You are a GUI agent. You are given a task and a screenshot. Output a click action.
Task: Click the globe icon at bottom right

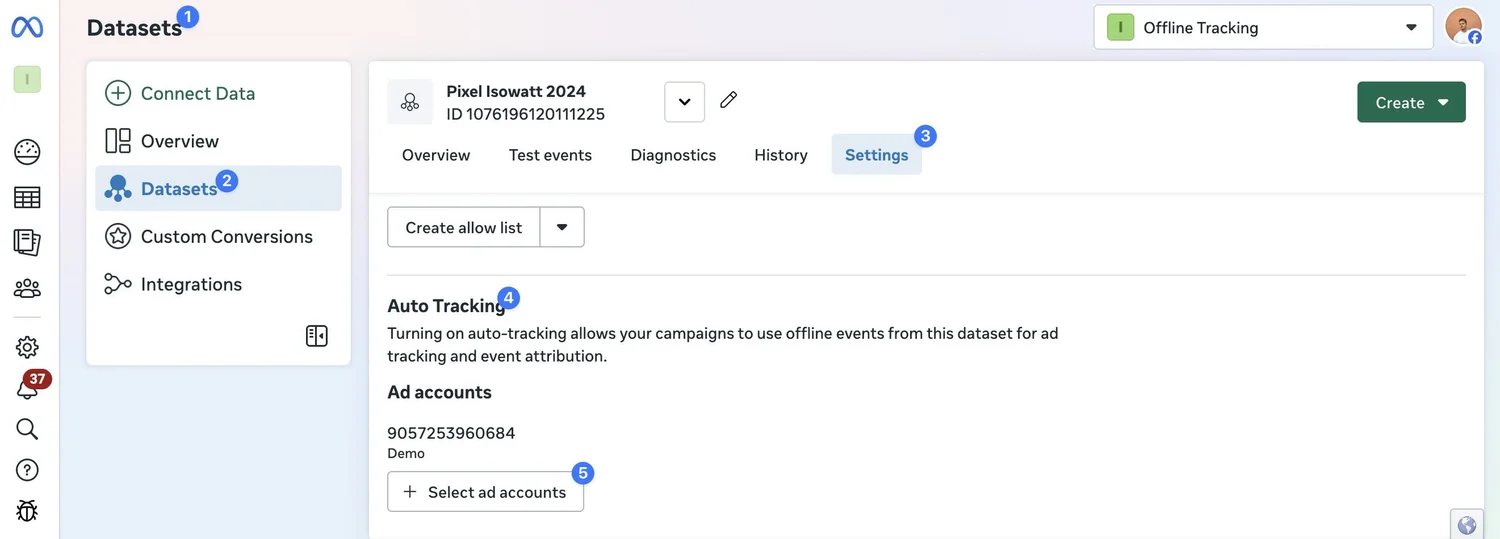point(1467,525)
